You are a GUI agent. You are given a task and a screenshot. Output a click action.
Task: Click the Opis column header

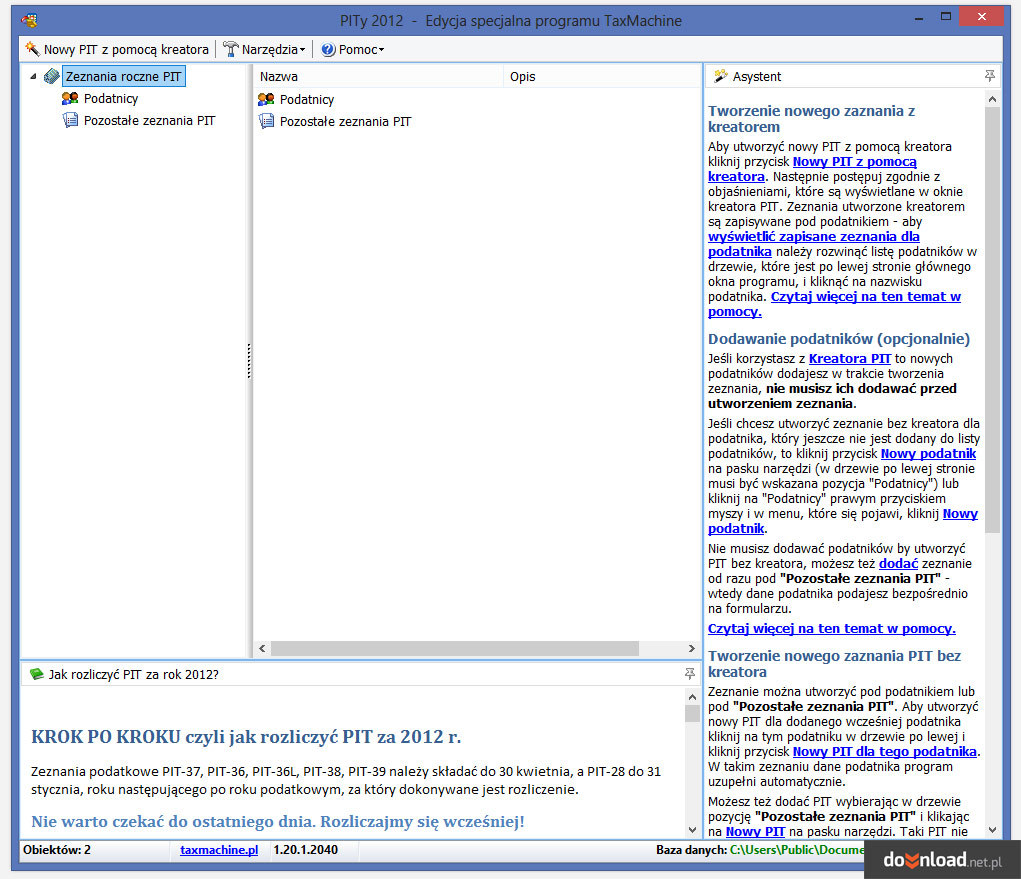click(x=602, y=76)
